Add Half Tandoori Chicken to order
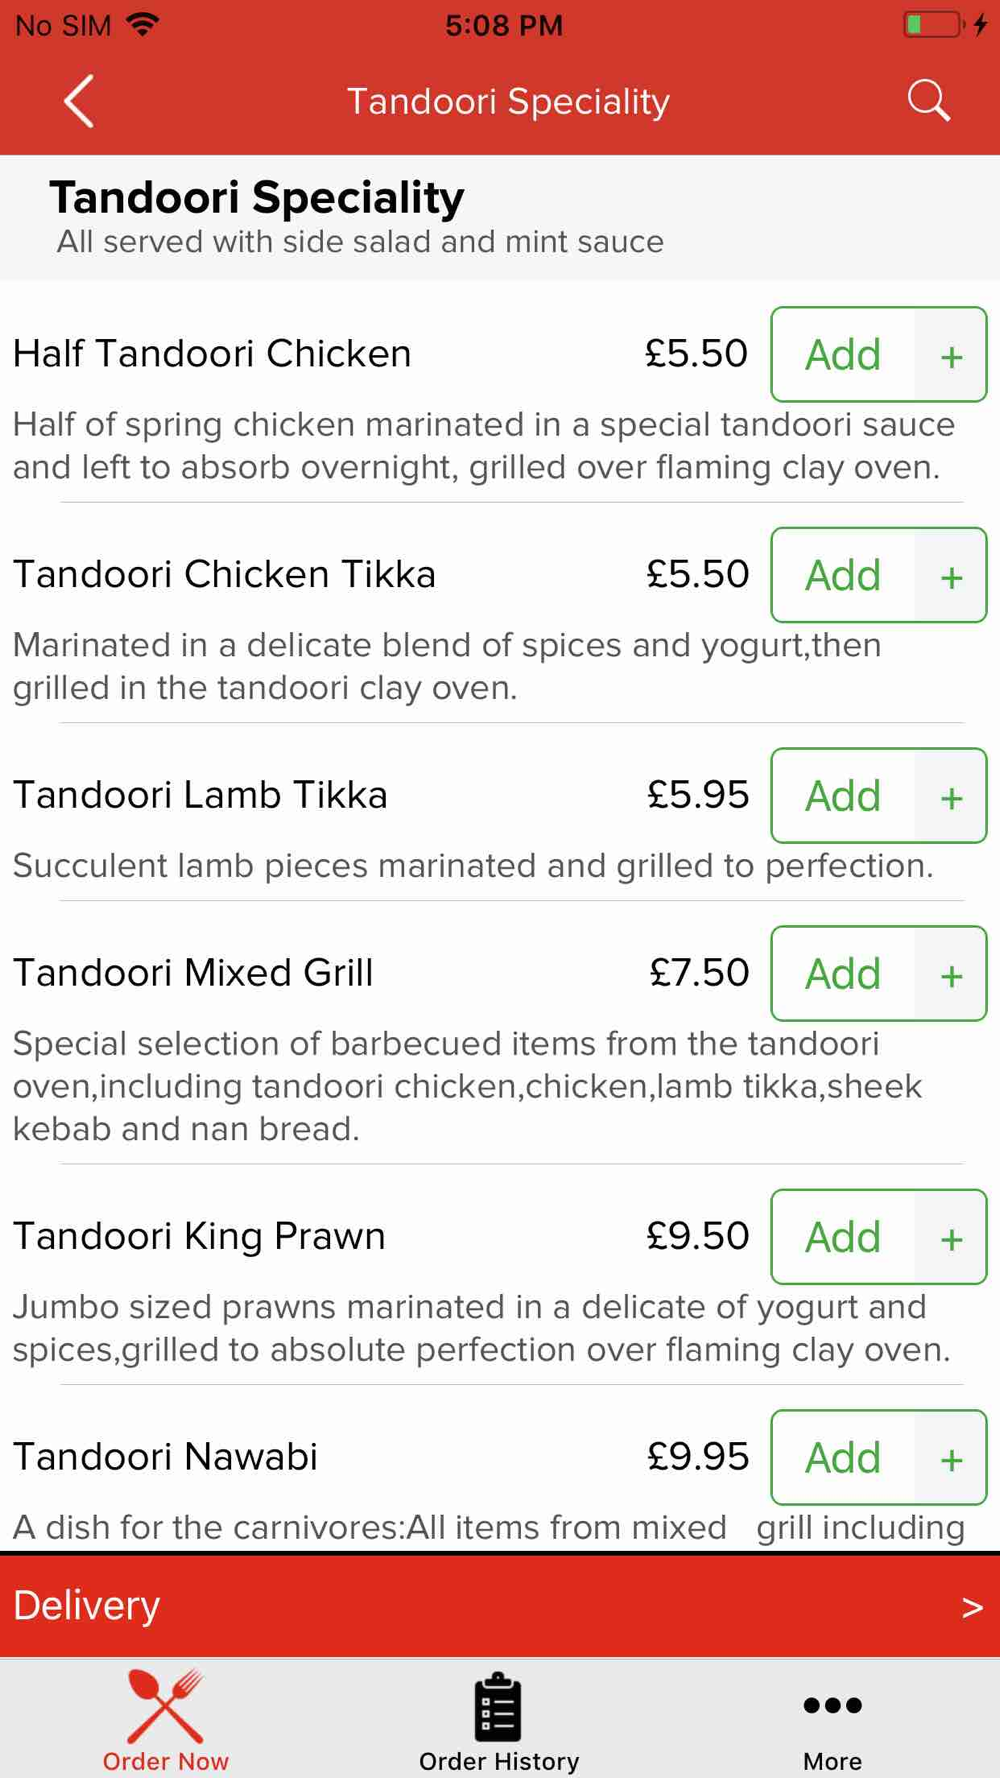The height and width of the screenshot is (1778, 1000). pyautogui.click(x=843, y=355)
